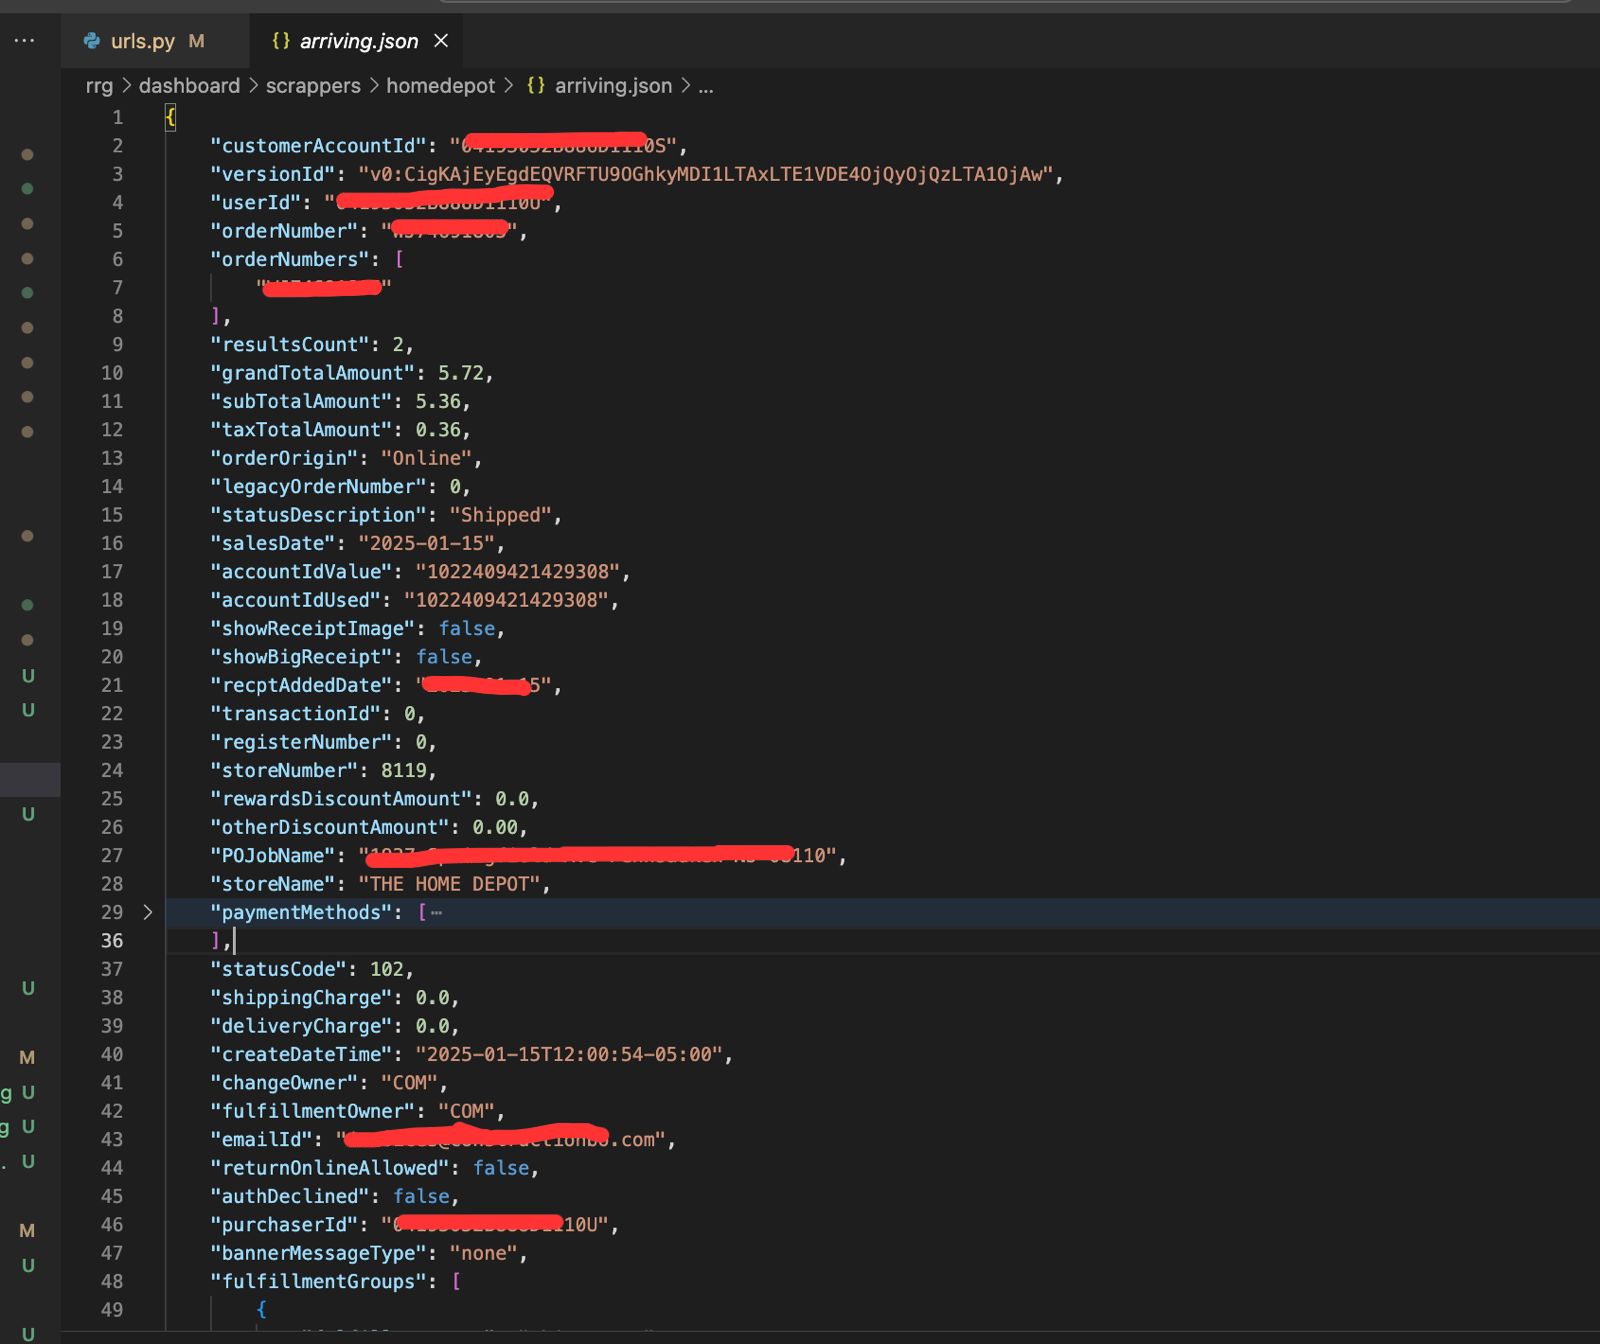Viewport: 1600px width, 1344px height.
Task: Select the rrg breadcrumb segment
Action: click(99, 86)
